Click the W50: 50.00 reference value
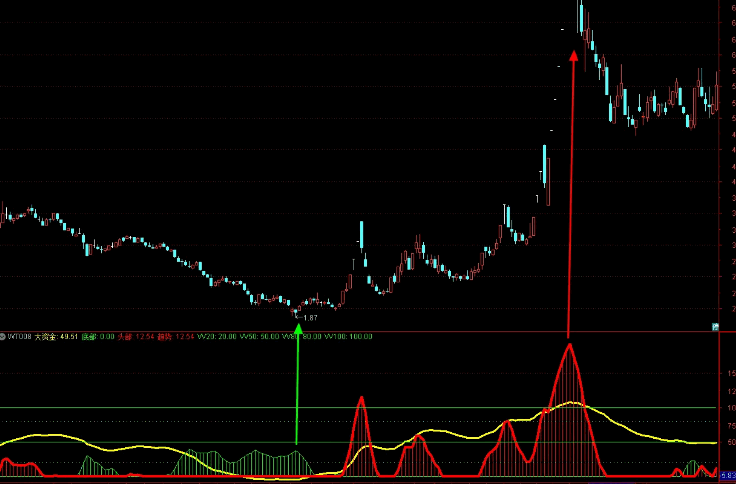The height and width of the screenshot is (484, 736). pos(259,337)
